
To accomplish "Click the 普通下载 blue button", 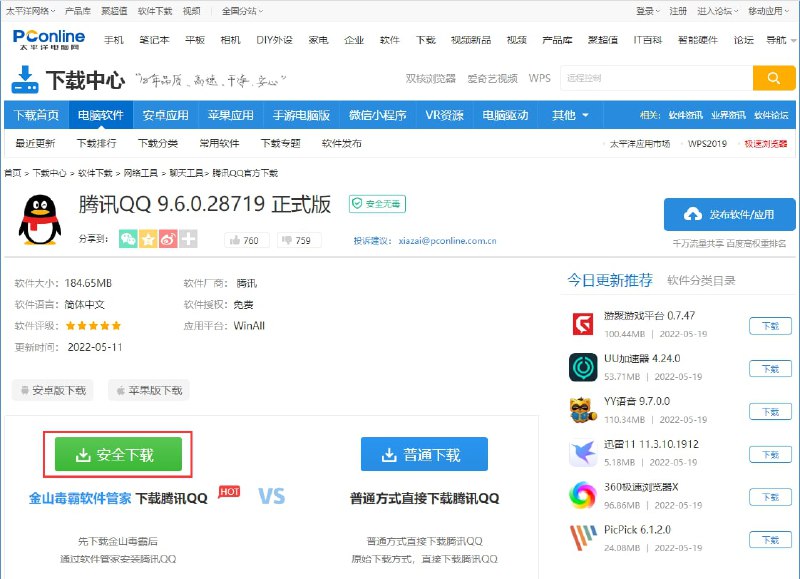I will click(424, 454).
